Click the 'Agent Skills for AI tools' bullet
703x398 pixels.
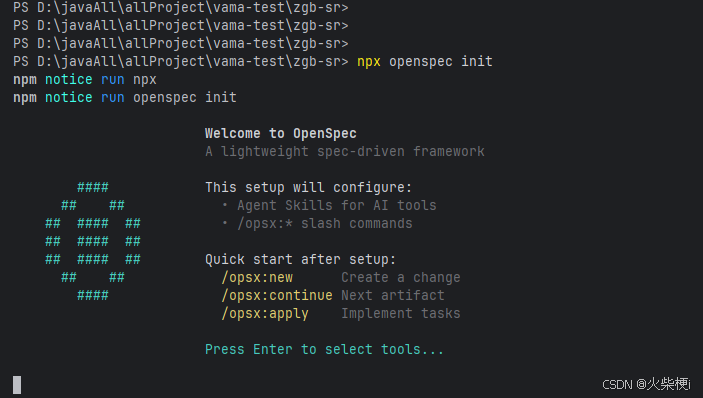330,205
